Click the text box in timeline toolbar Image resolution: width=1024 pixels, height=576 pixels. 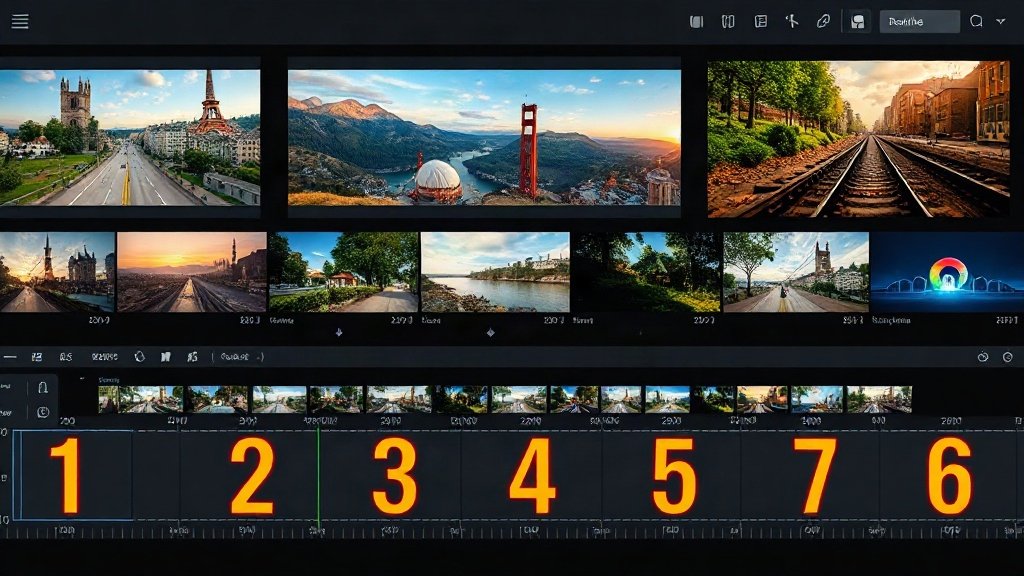click(241, 357)
